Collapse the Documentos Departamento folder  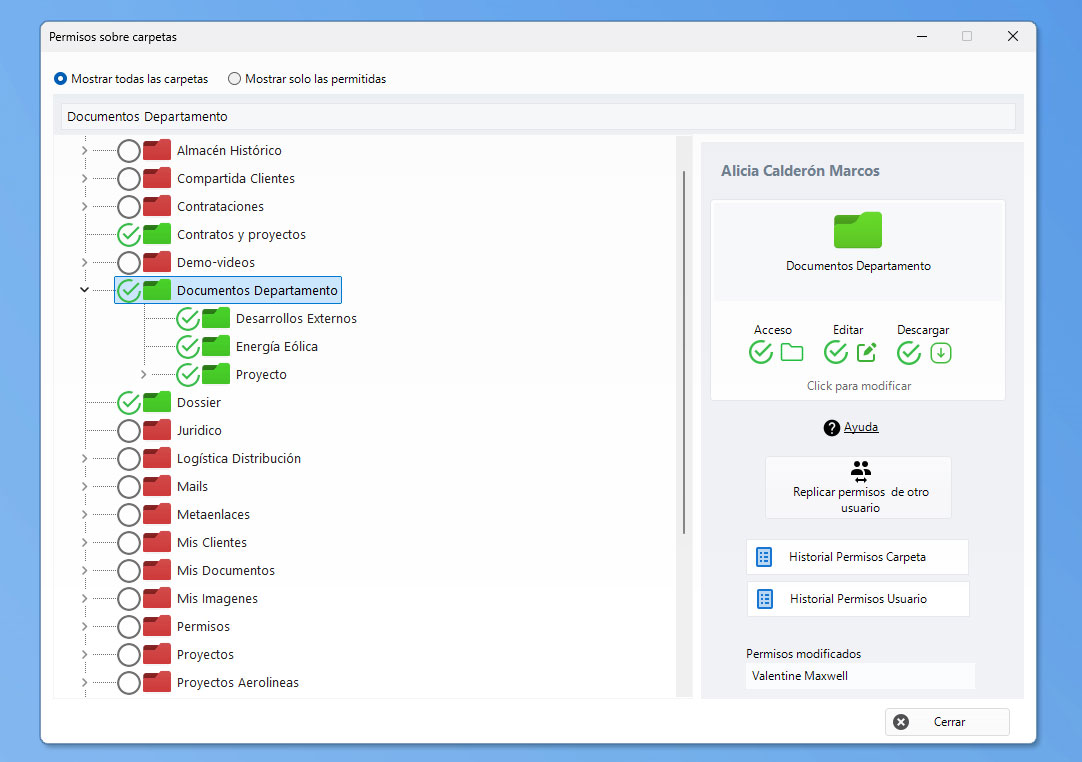[x=84, y=290]
